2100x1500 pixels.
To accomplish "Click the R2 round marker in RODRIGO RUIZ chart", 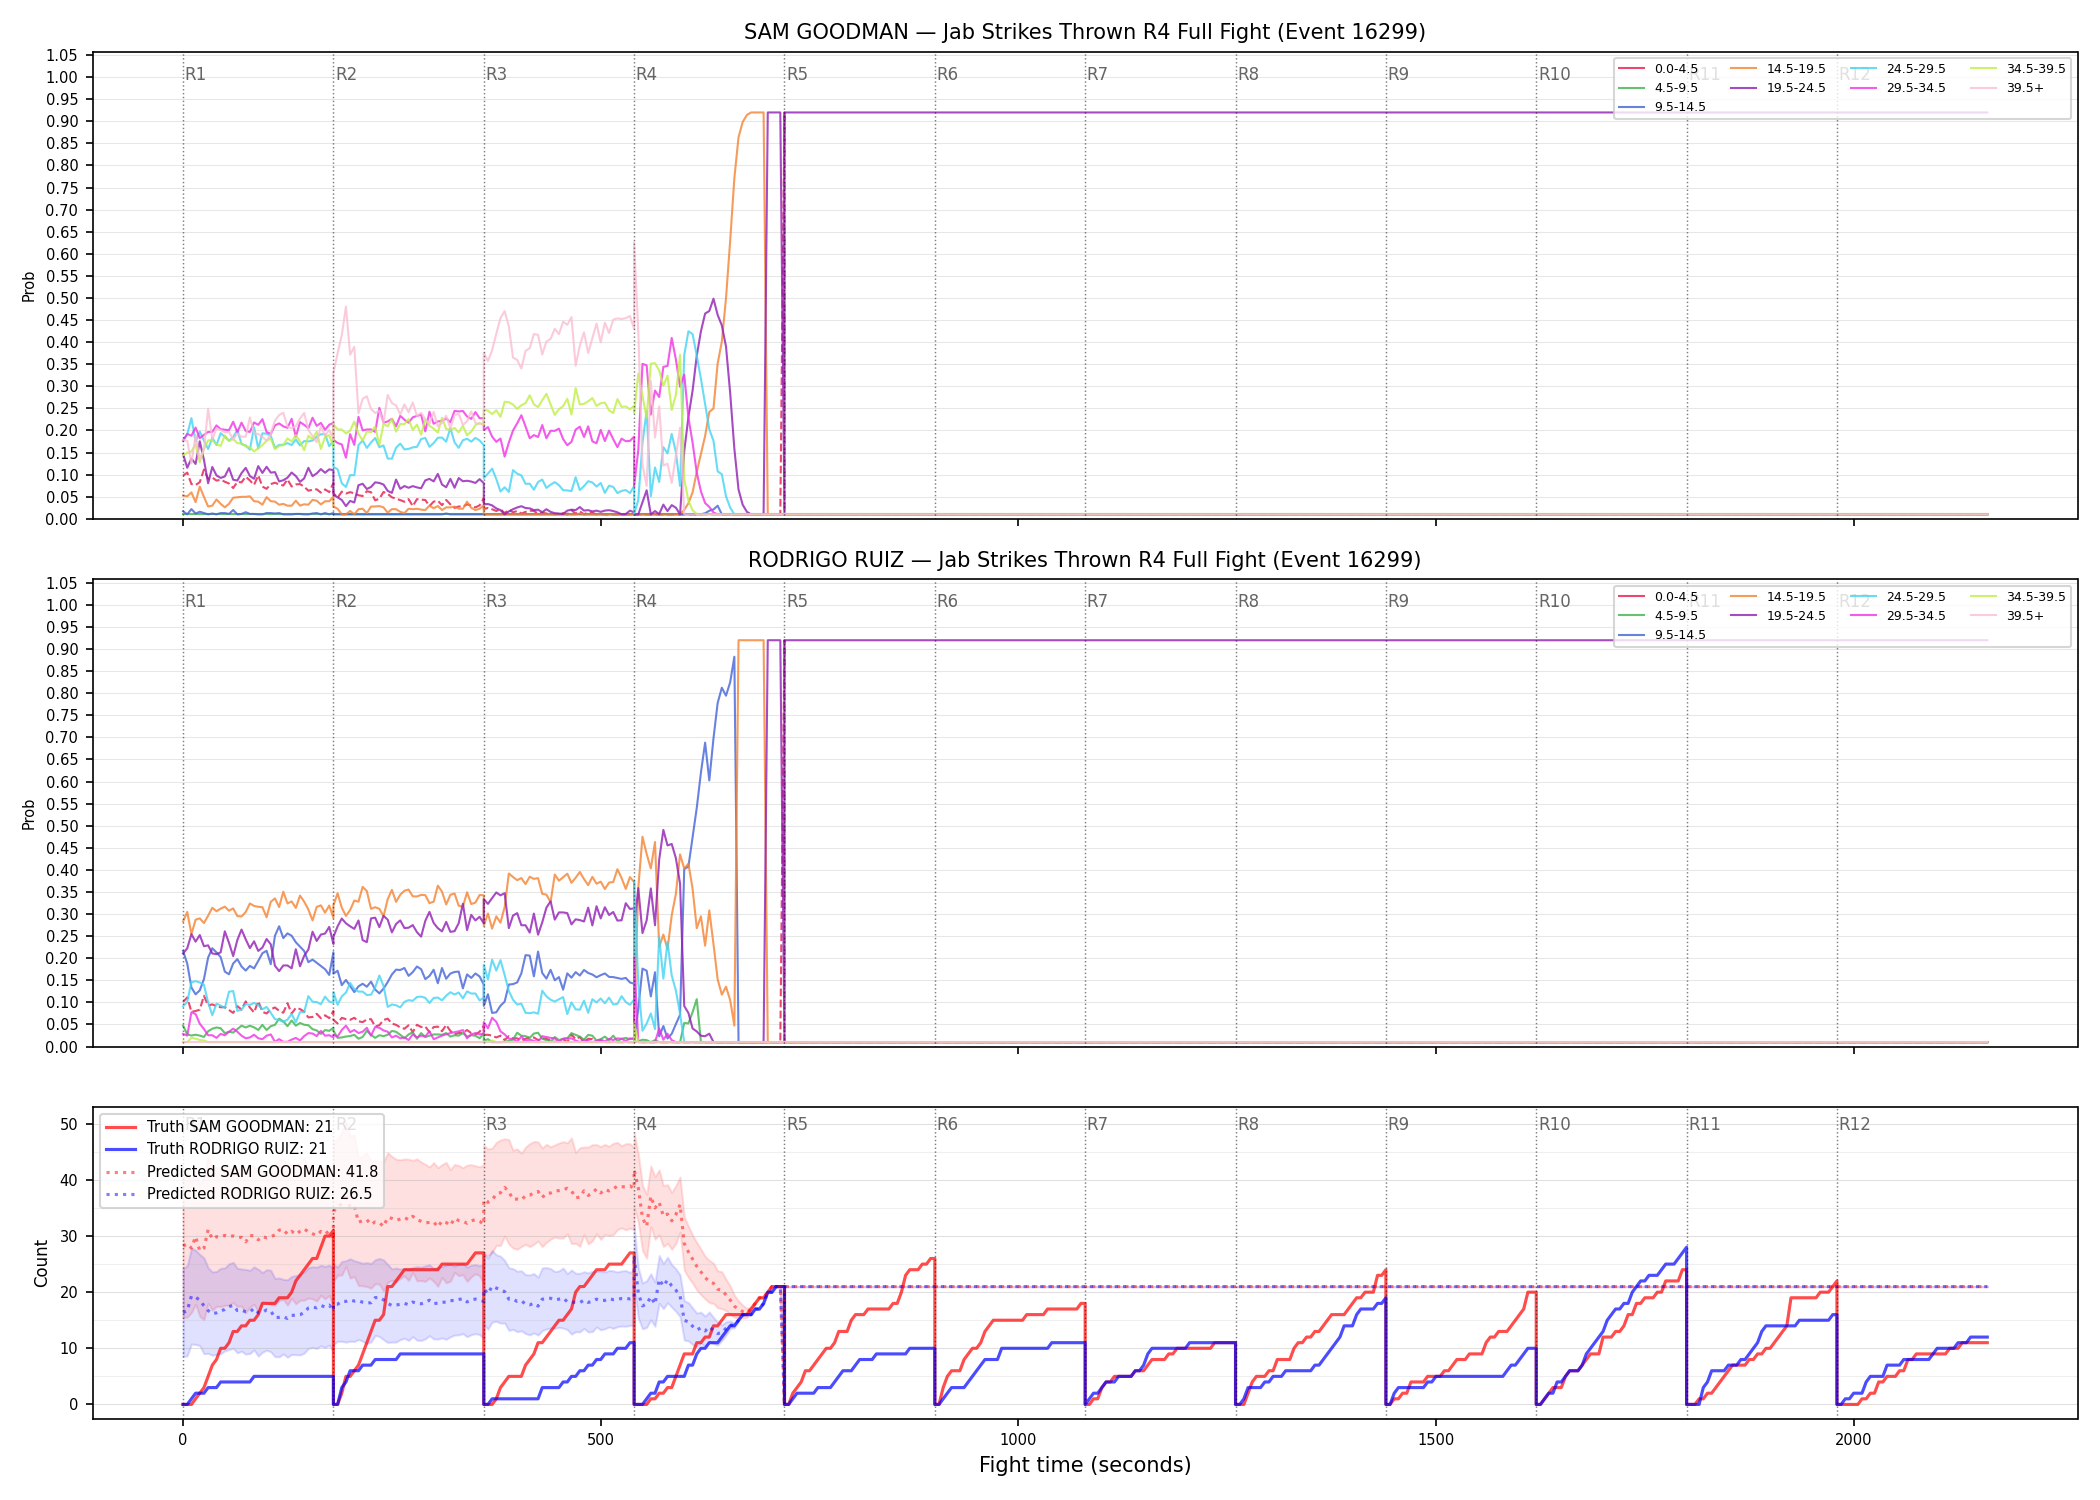I will point(346,601).
